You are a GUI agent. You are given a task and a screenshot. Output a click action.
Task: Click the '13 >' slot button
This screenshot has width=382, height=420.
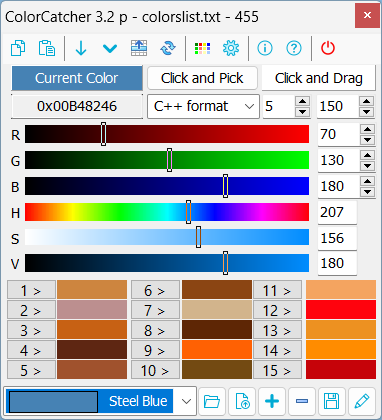pos(278,330)
